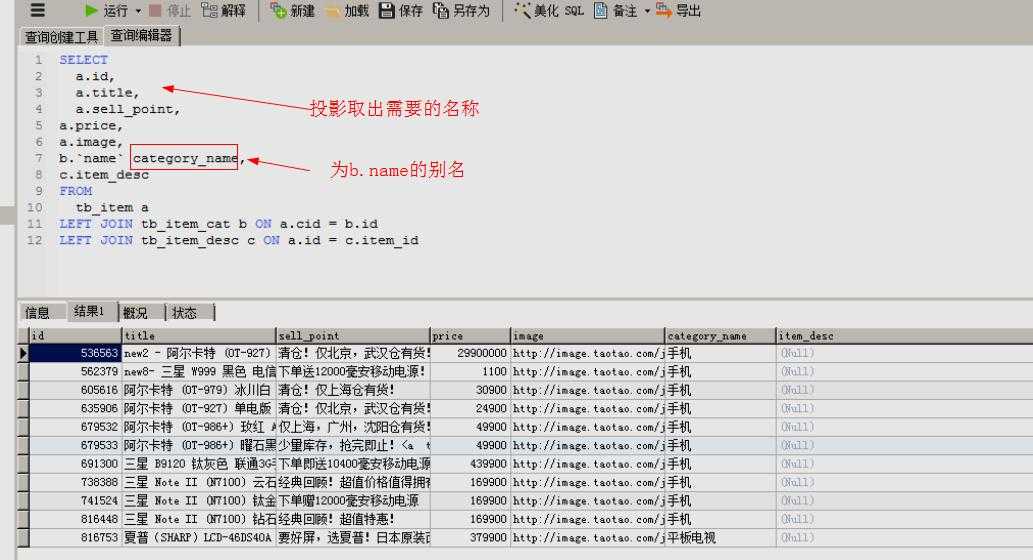Click the 停止 stop button
The height and width of the screenshot is (560, 1033).
click(170, 11)
